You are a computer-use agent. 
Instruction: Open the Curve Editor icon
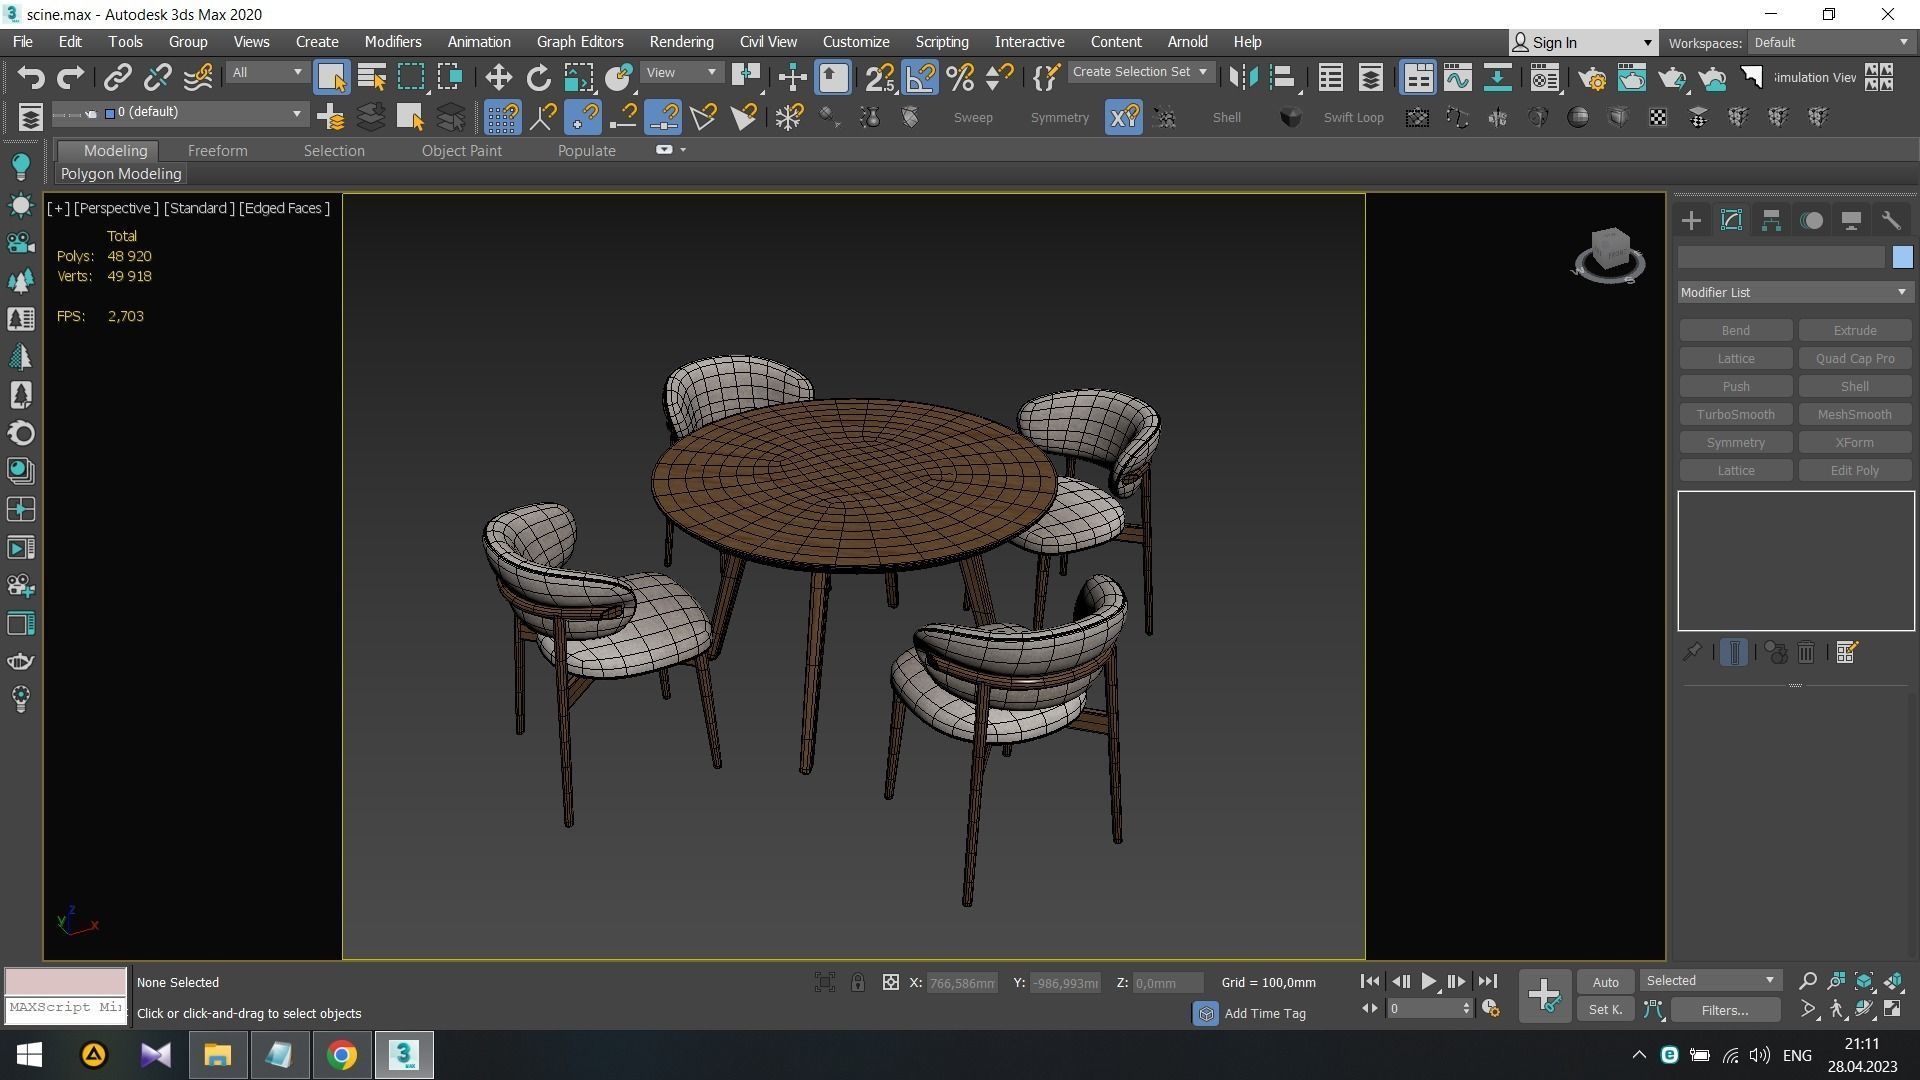click(x=1457, y=78)
